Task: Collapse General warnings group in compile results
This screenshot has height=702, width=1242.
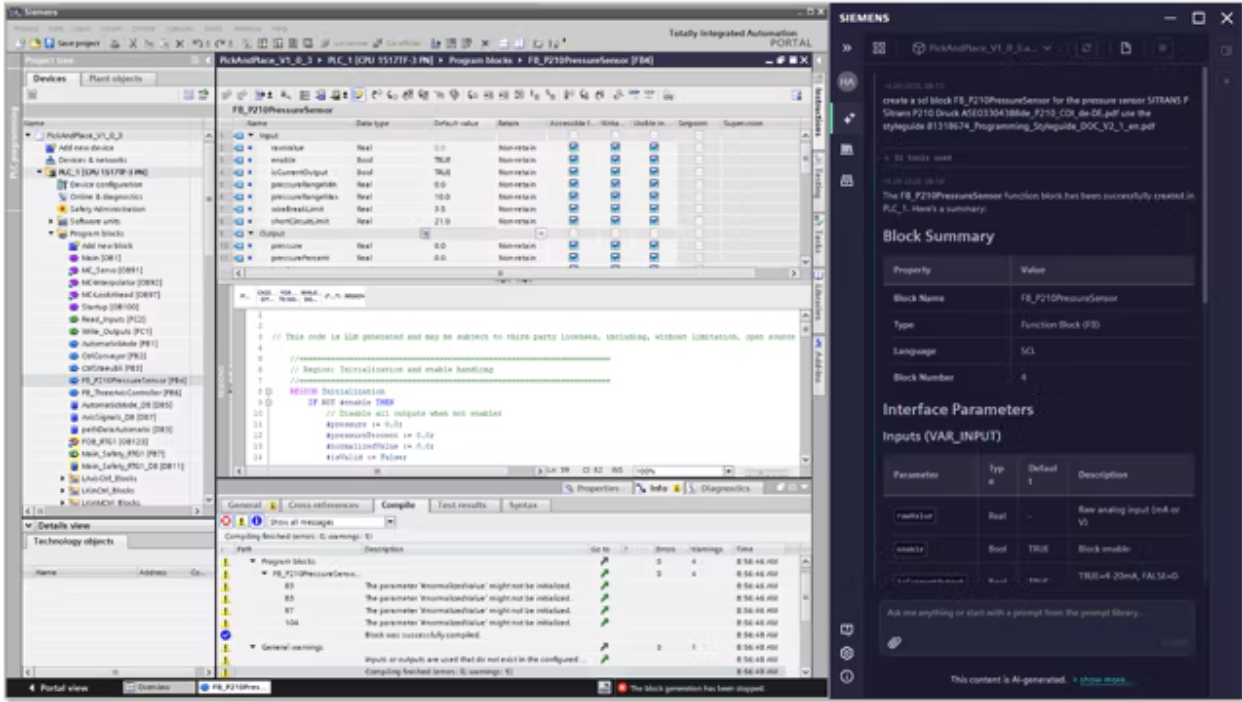Action: (x=253, y=647)
